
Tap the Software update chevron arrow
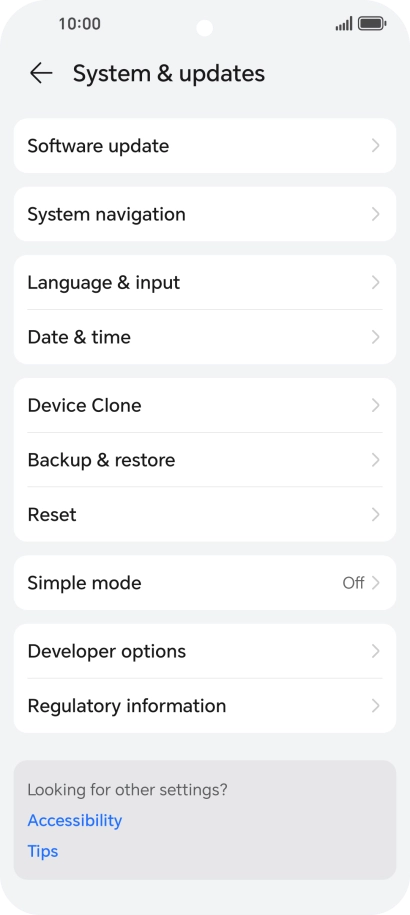(376, 146)
